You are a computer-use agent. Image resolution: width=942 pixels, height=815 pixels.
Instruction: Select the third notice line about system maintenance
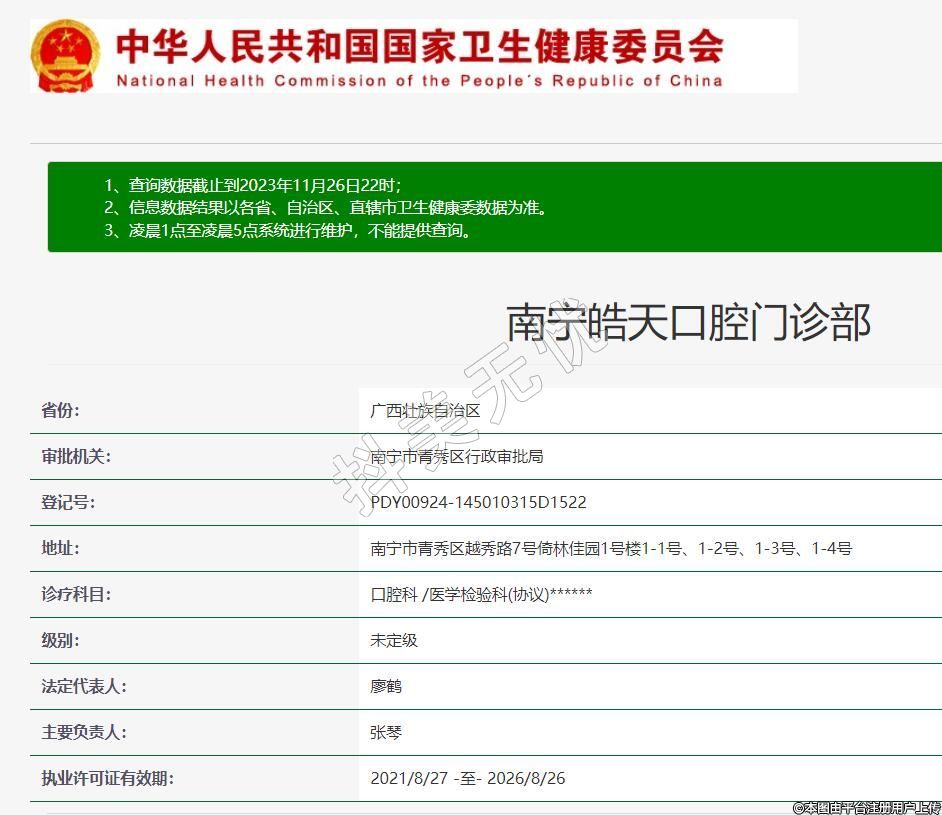[x=287, y=230]
